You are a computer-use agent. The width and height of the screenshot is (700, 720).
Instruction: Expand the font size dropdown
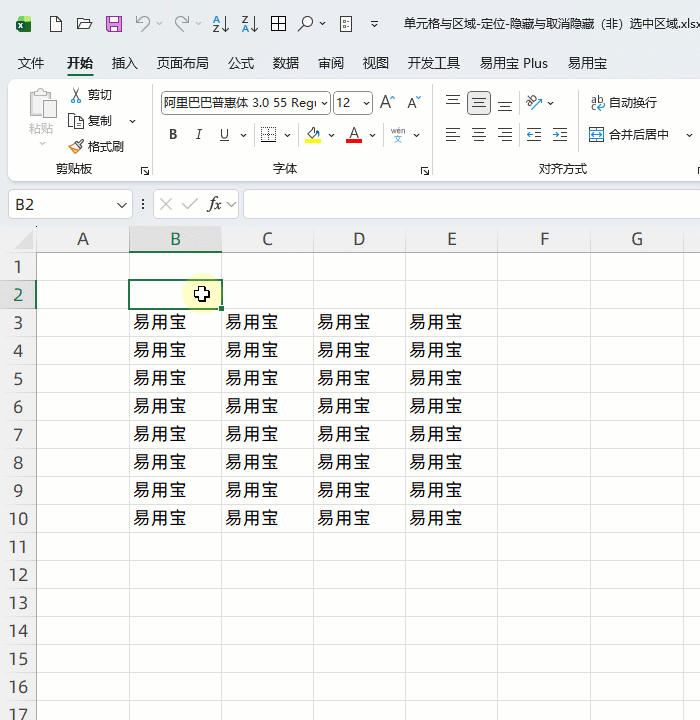(x=366, y=103)
